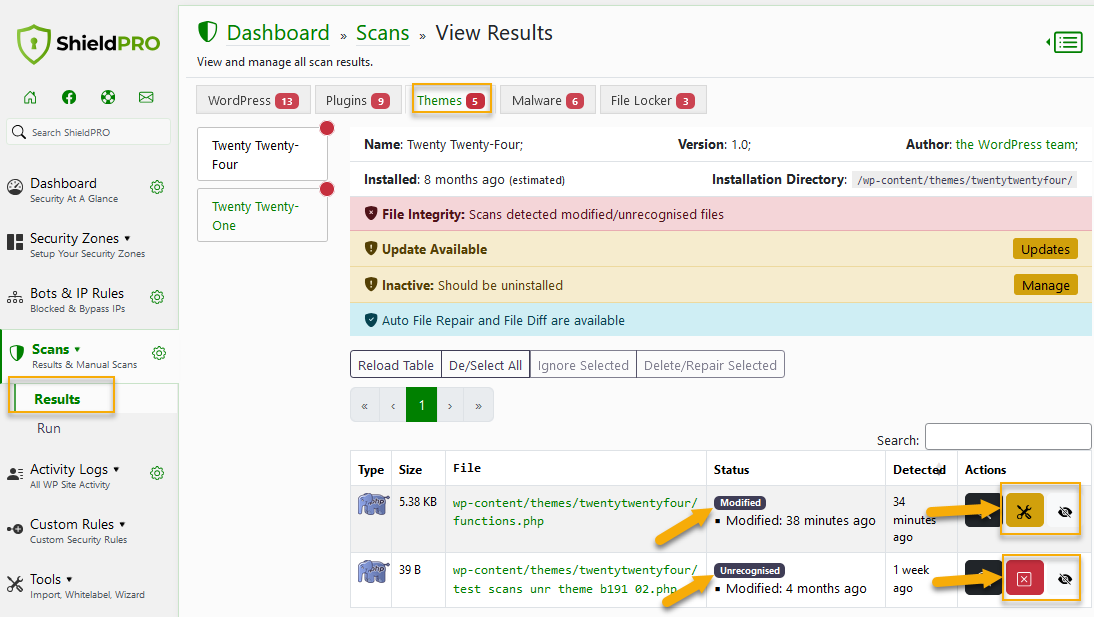Sort by the Detected column header

pyautogui.click(x=920, y=470)
